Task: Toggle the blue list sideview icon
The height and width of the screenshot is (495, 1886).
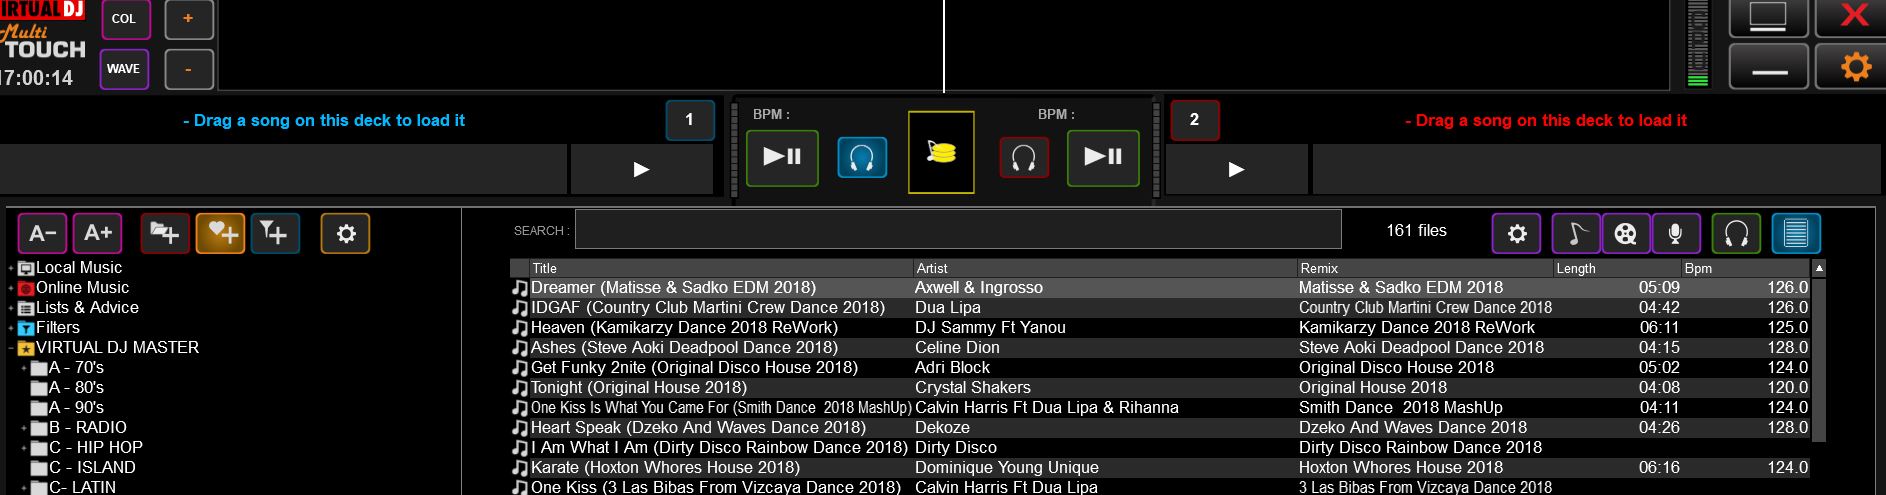Action: (x=1796, y=233)
